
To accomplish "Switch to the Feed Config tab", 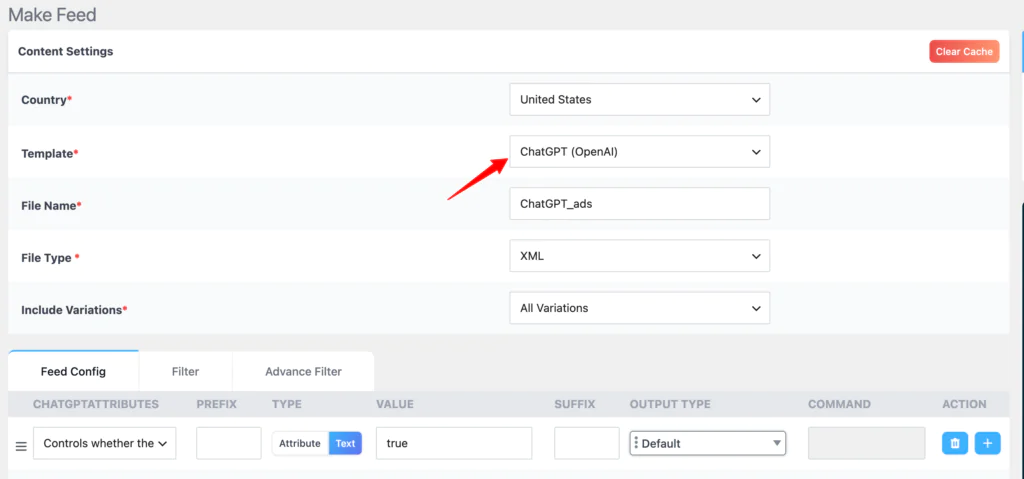I will pos(73,371).
